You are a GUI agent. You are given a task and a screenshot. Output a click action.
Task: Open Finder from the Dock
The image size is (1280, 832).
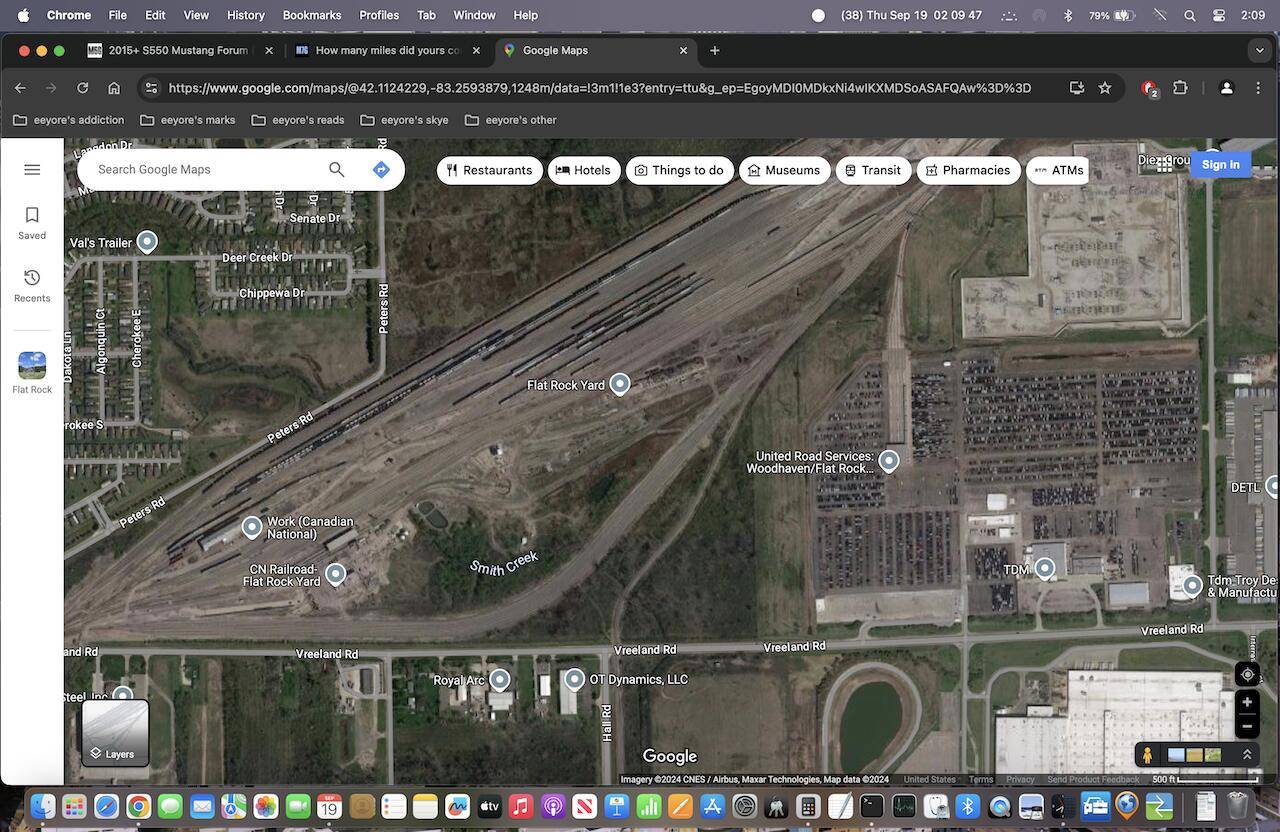42,806
